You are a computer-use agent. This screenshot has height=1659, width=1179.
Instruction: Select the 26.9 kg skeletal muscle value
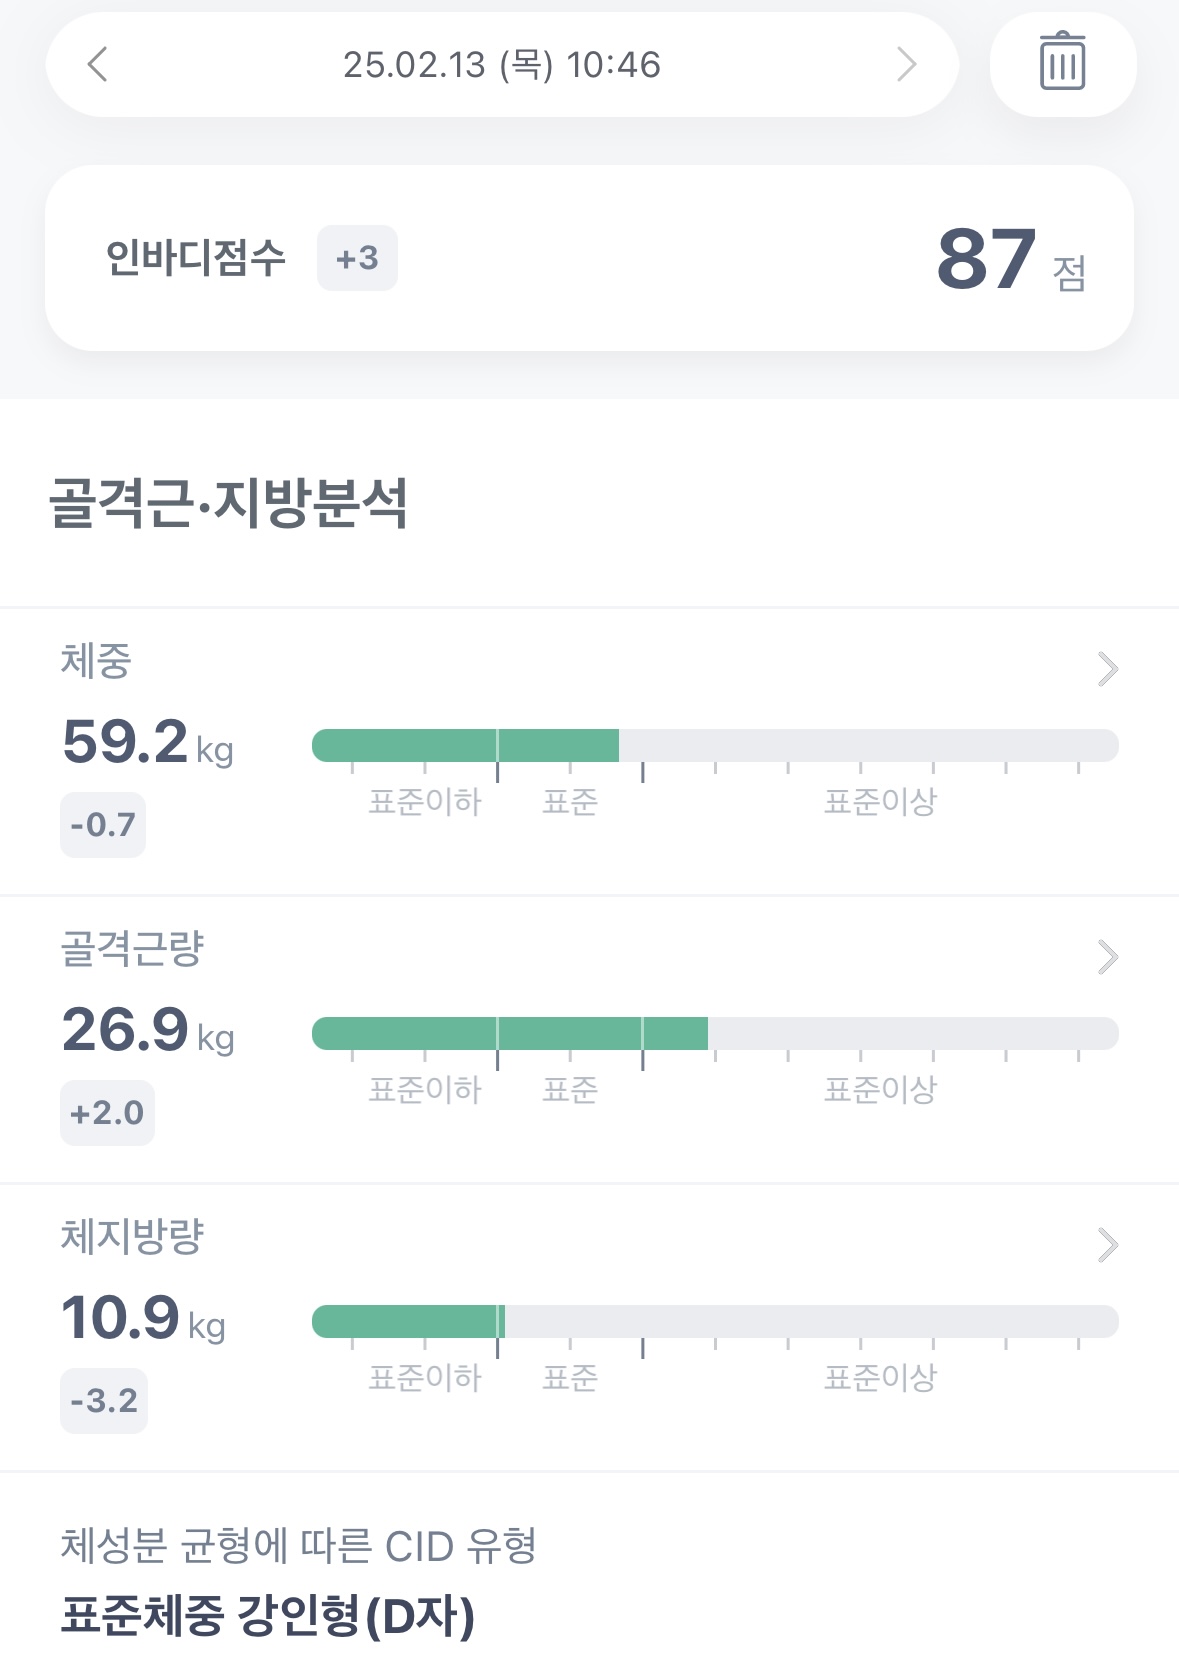click(147, 1031)
